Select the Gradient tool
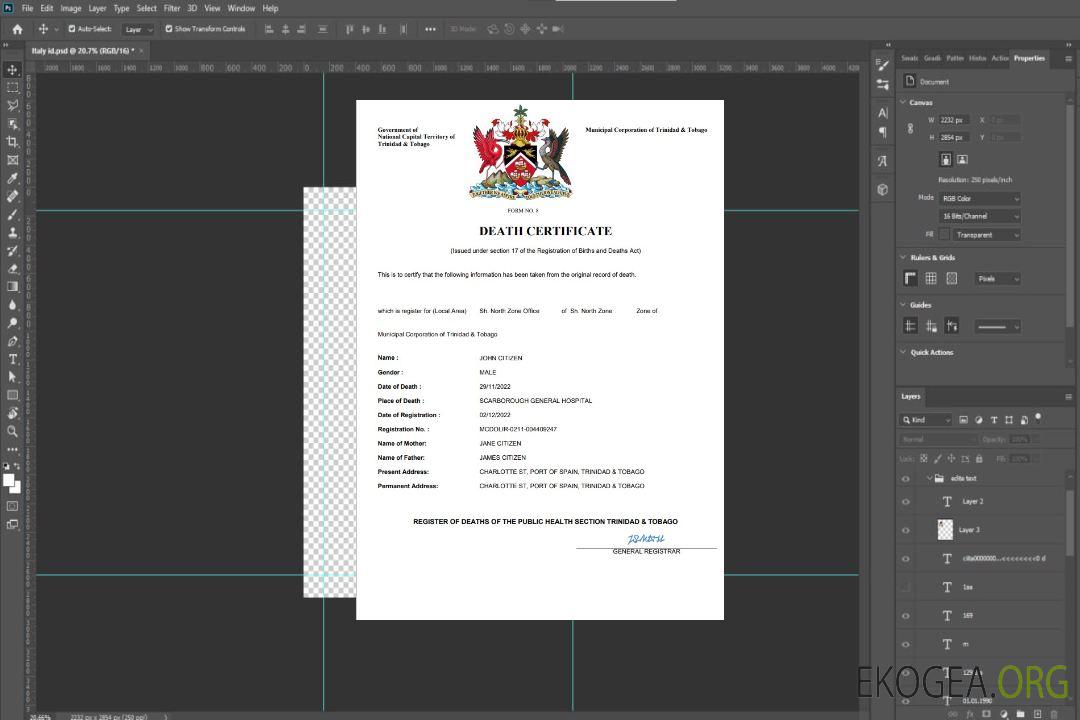The image size is (1080, 720). coord(12,287)
